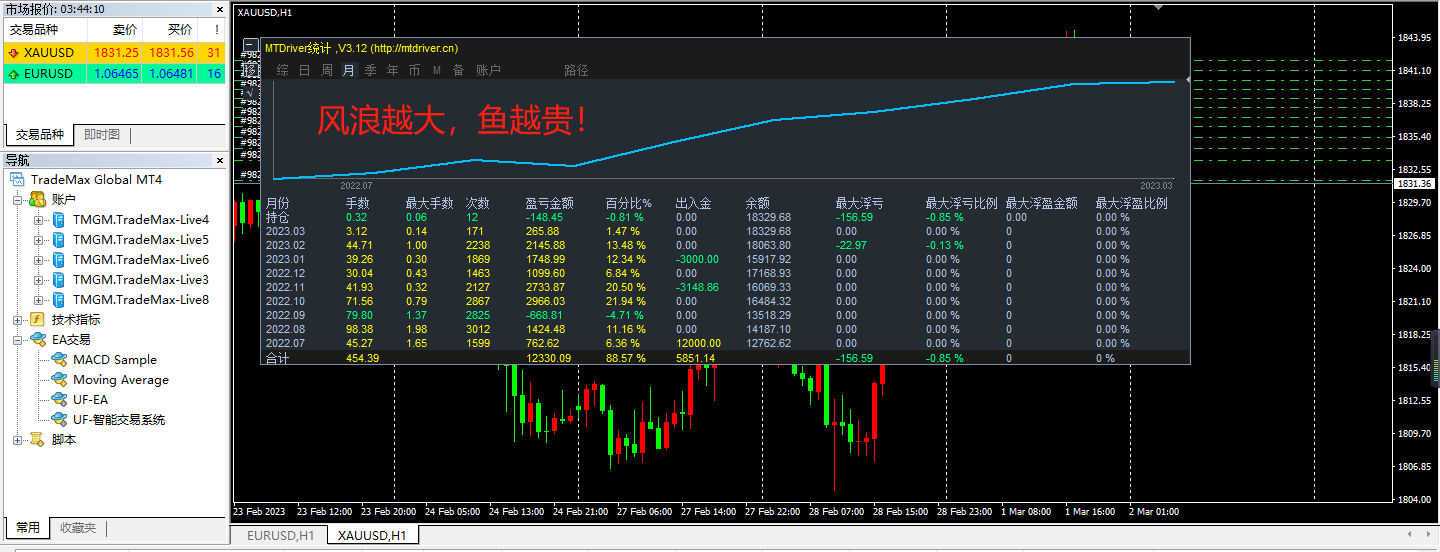Click the MACD Sample expert icon

[59, 360]
